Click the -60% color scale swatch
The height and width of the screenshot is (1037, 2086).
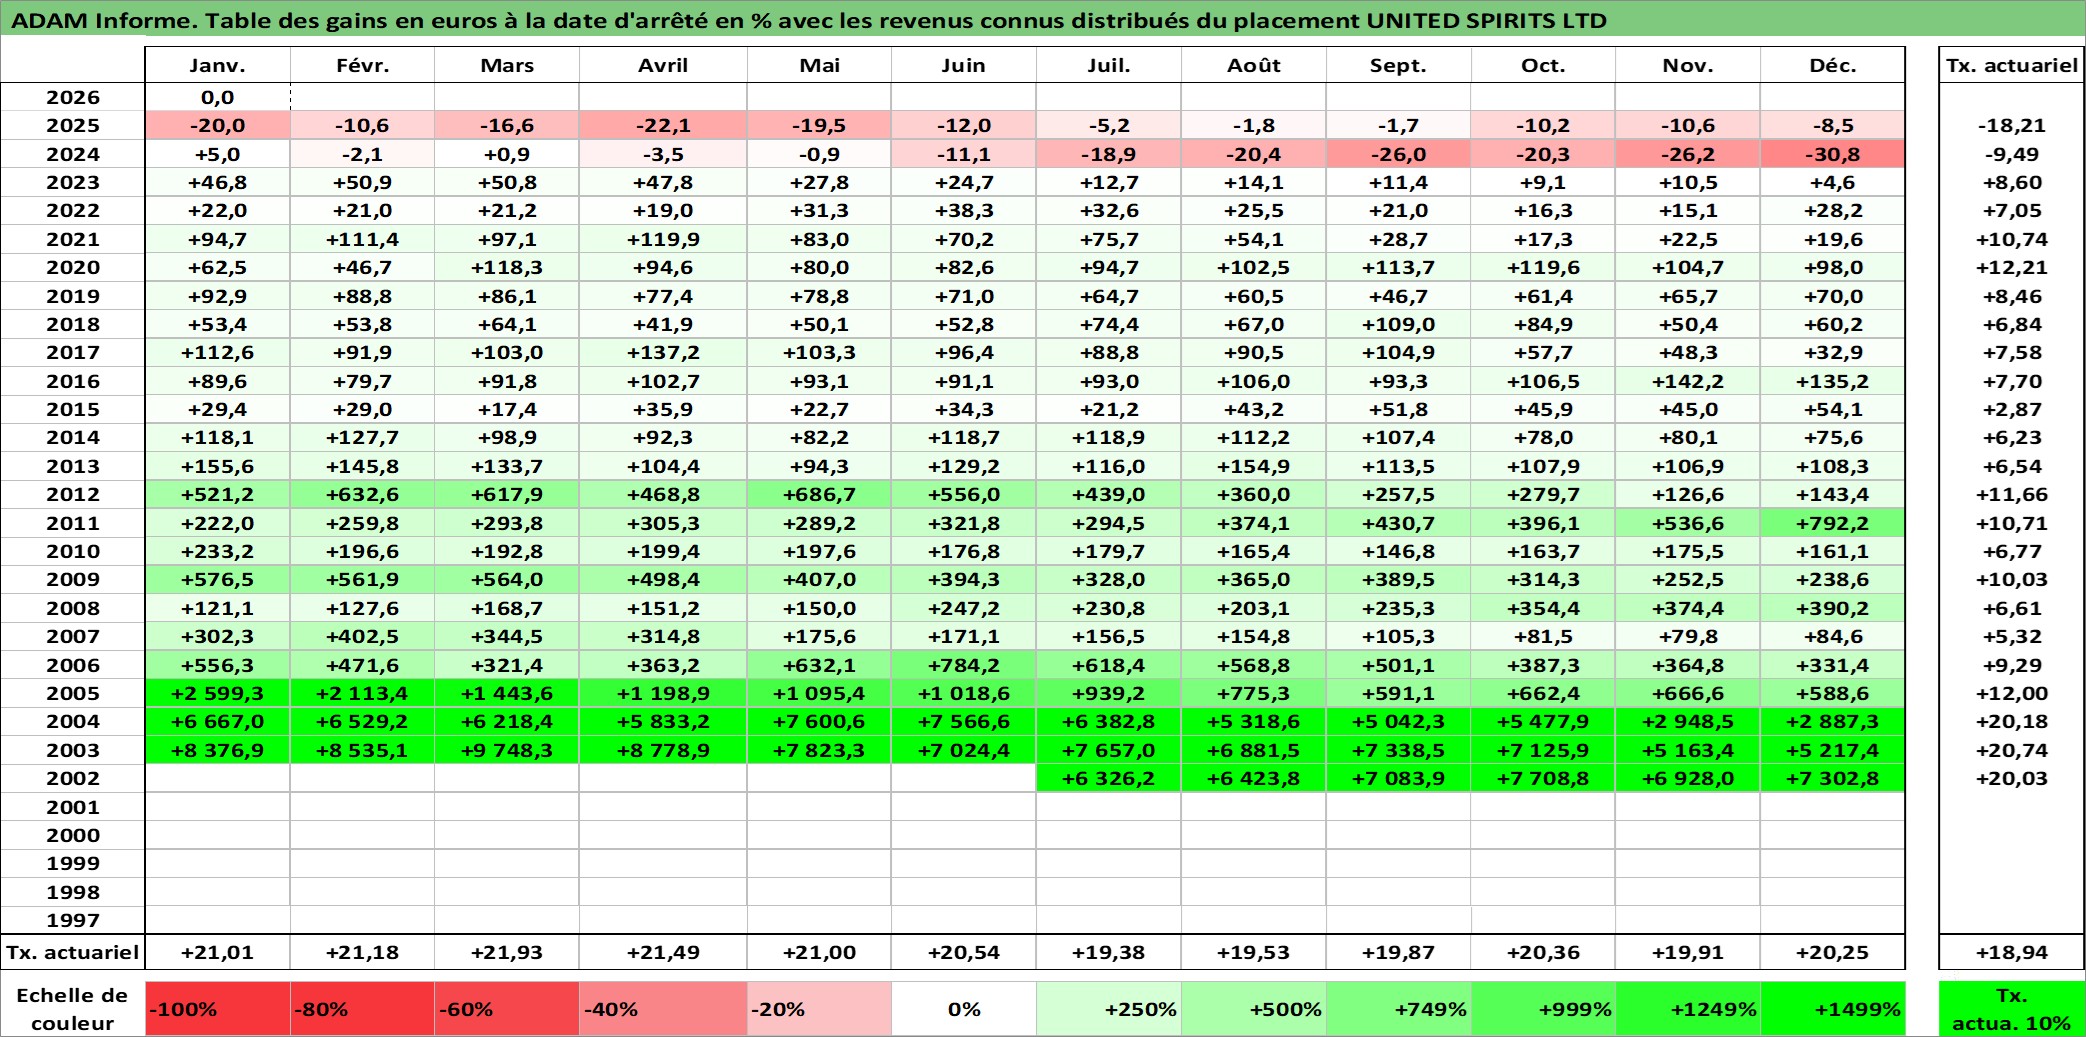[507, 1008]
